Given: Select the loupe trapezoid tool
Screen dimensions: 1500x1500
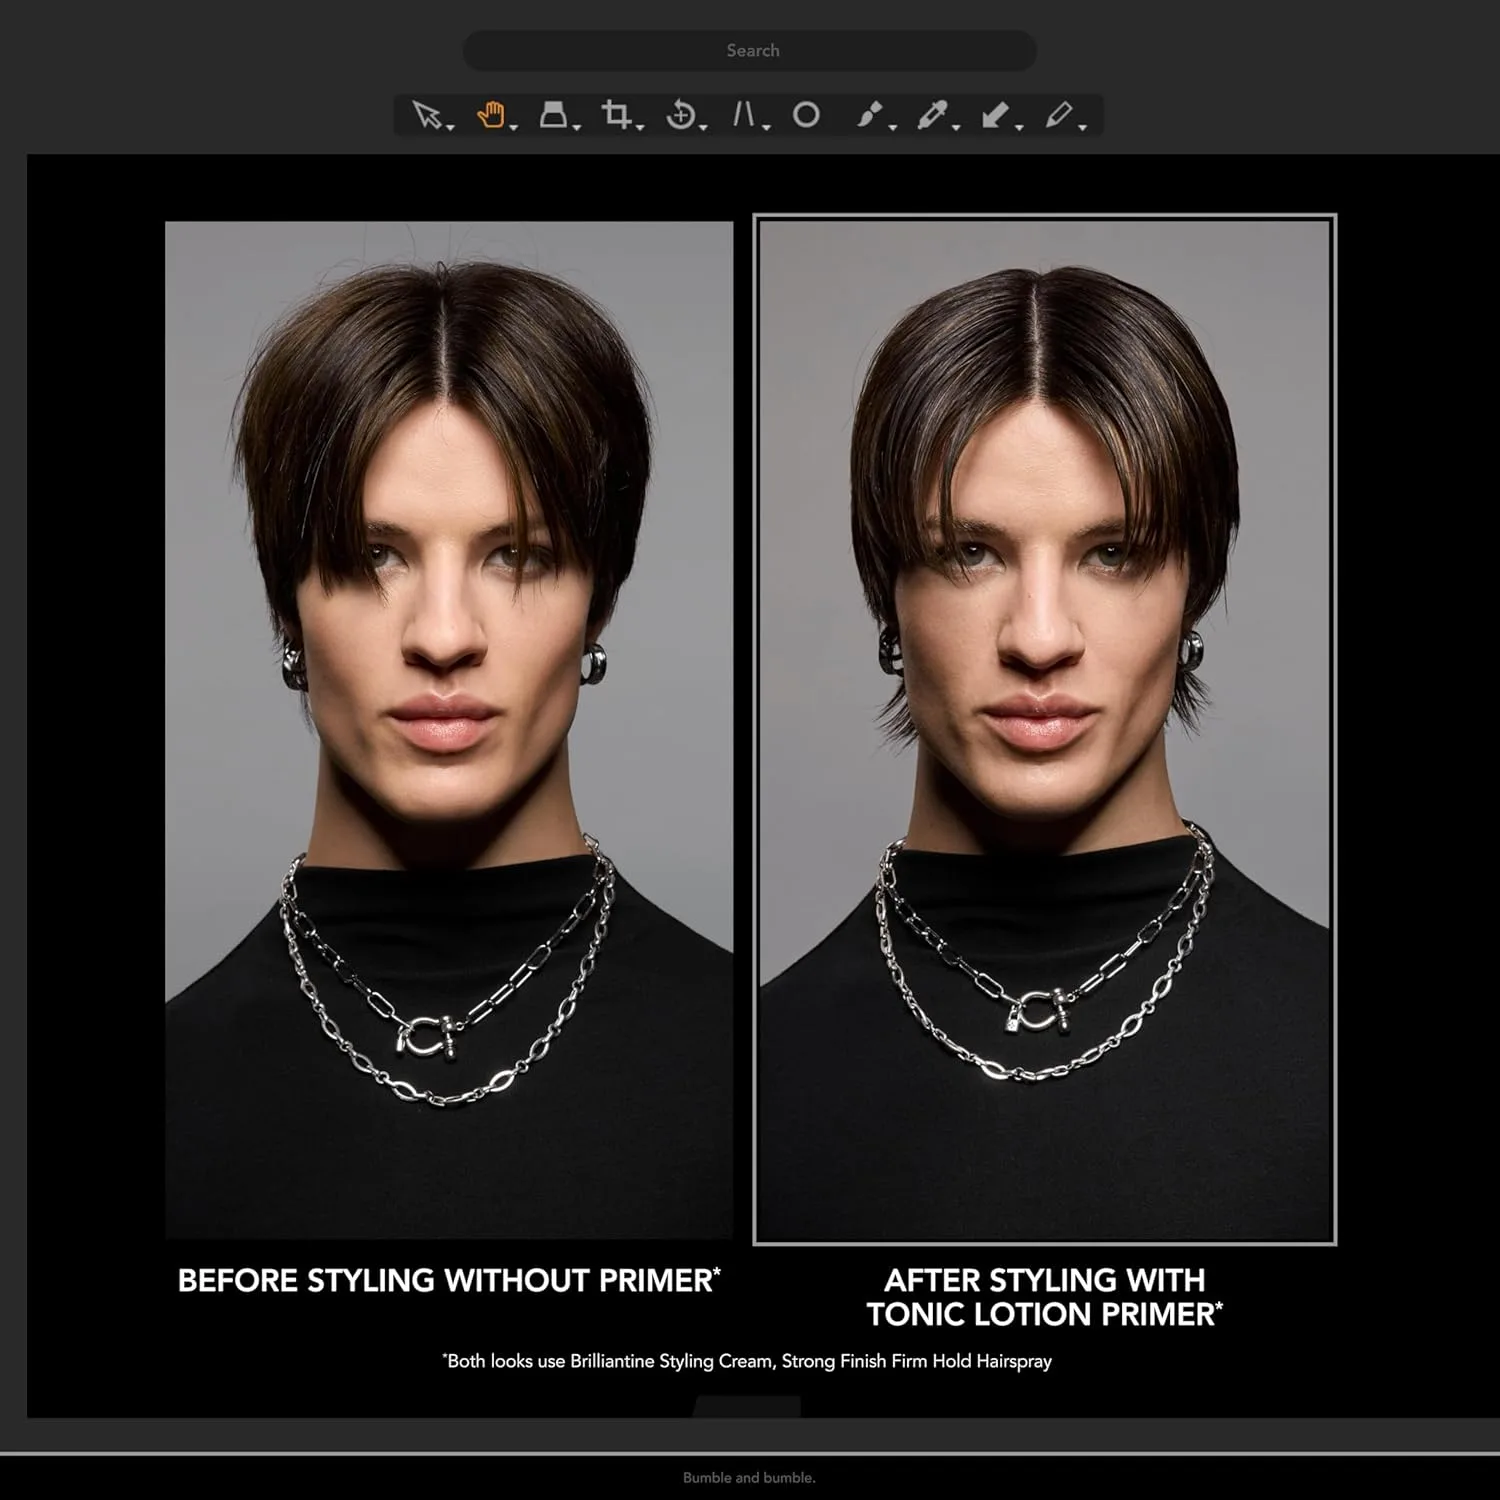Looking at the screenshot, I should click(553, 115).
